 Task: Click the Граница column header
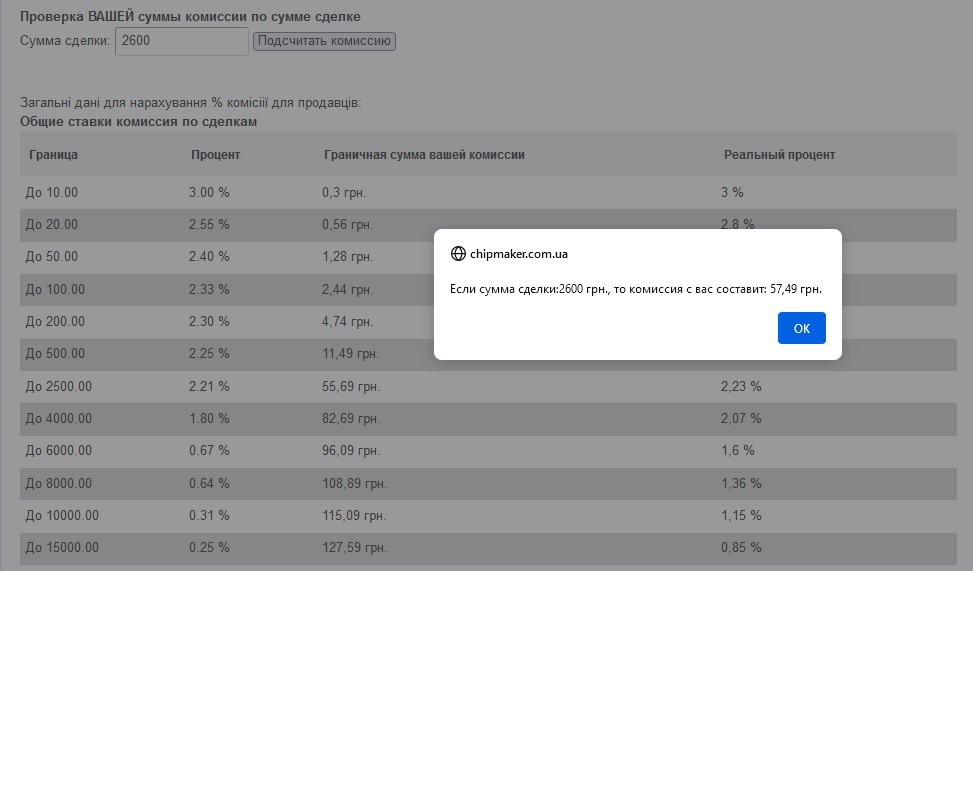click(x=54, y=155)
